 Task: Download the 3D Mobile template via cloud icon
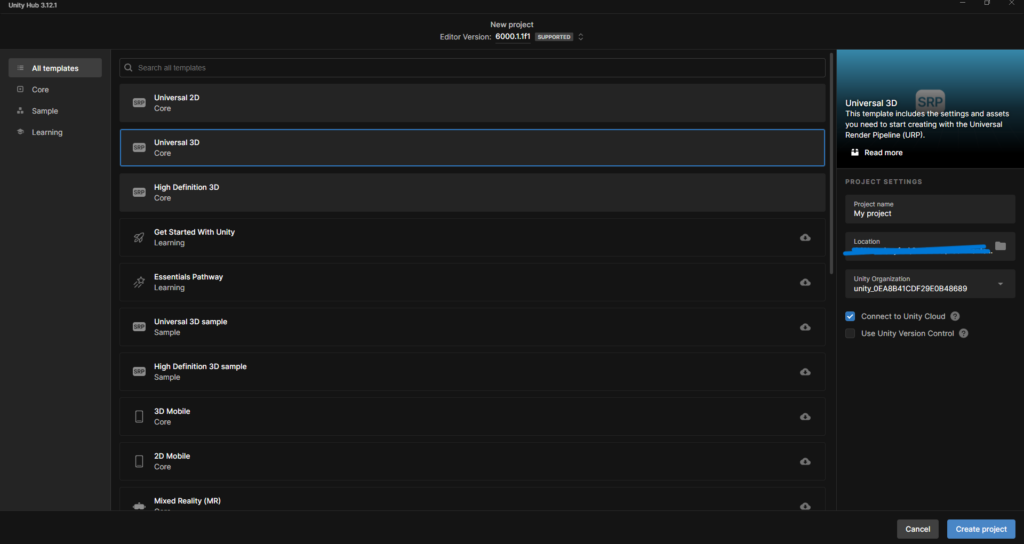point(805,417)
